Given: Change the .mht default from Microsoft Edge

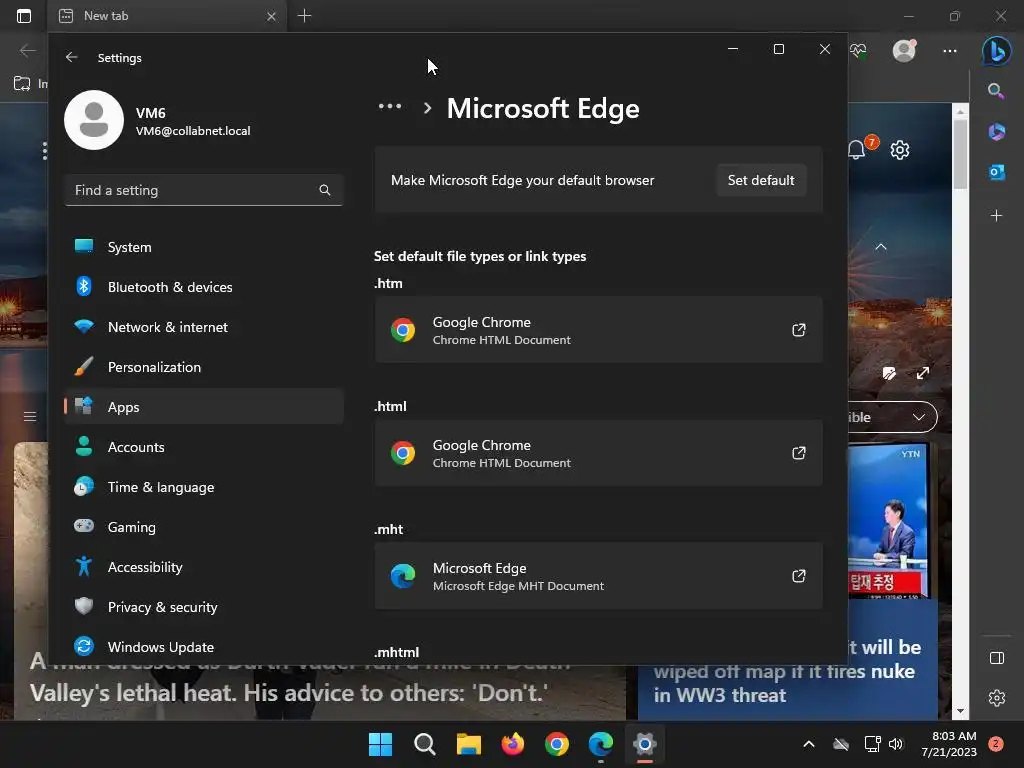Looking at the screenshot, I should 598,576.
